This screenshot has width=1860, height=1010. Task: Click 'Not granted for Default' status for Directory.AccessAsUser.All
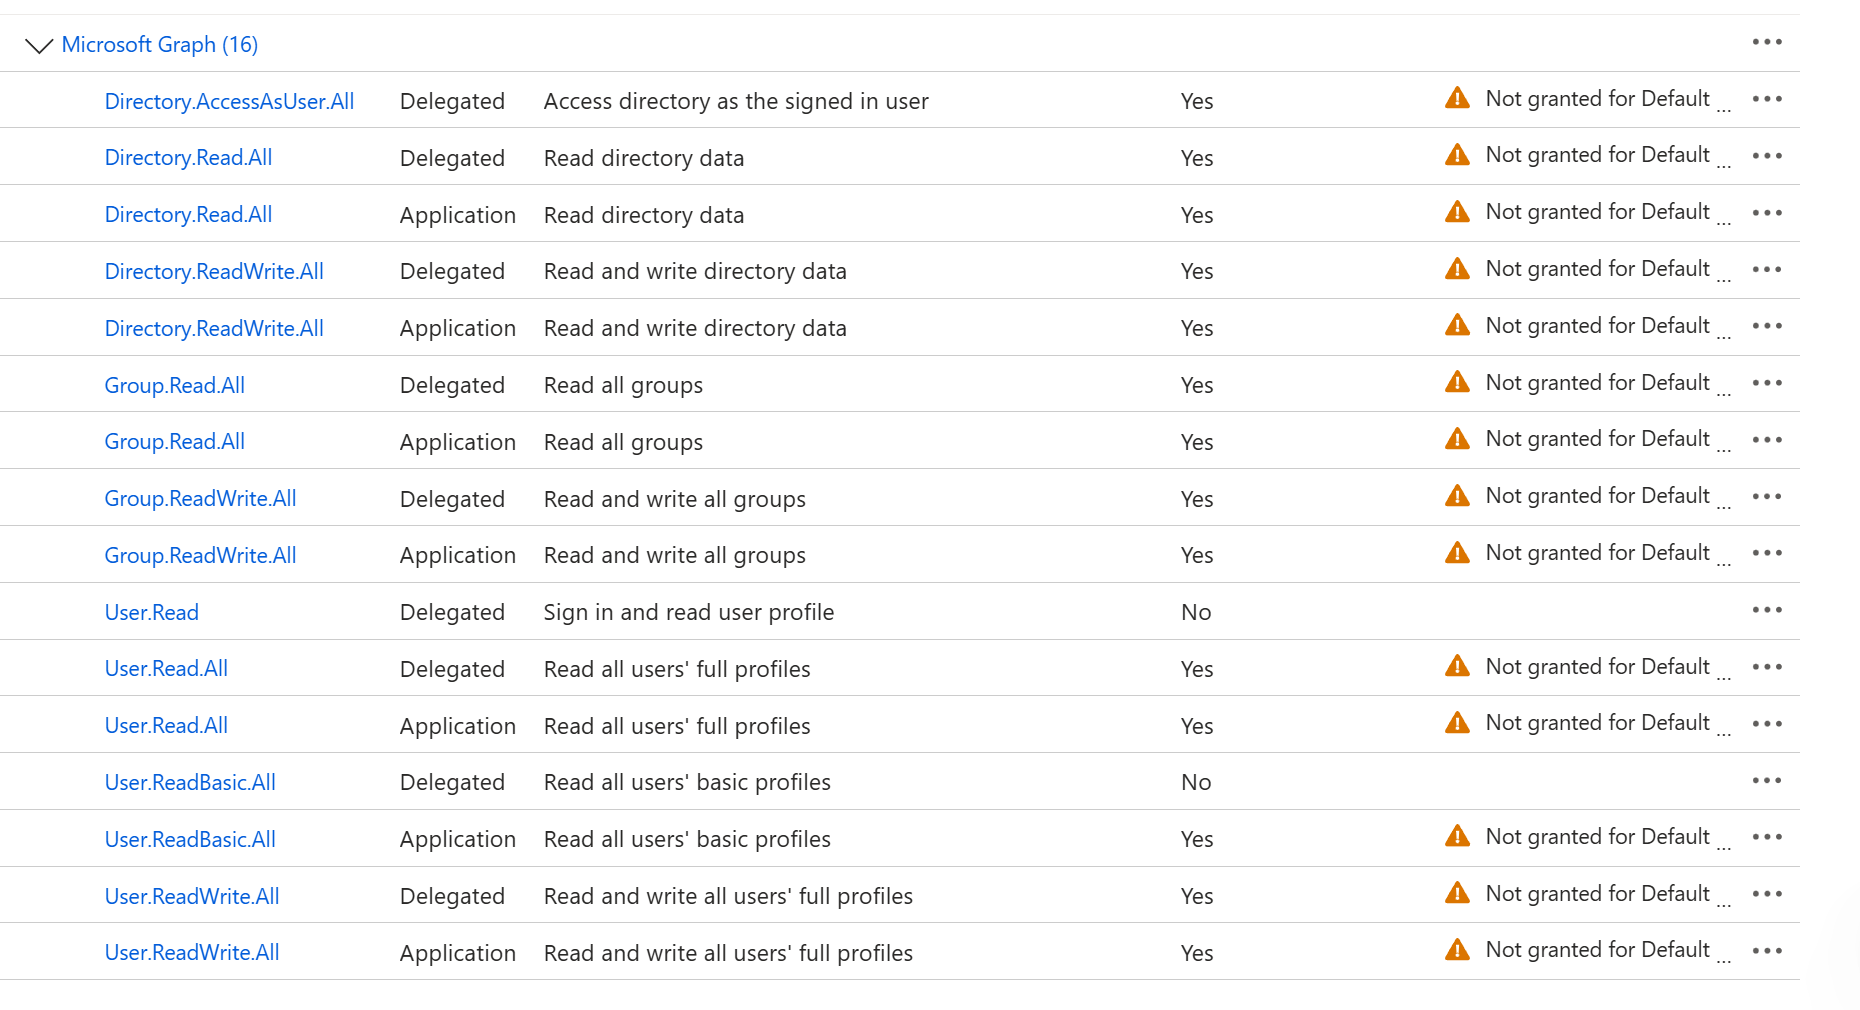1598,99
